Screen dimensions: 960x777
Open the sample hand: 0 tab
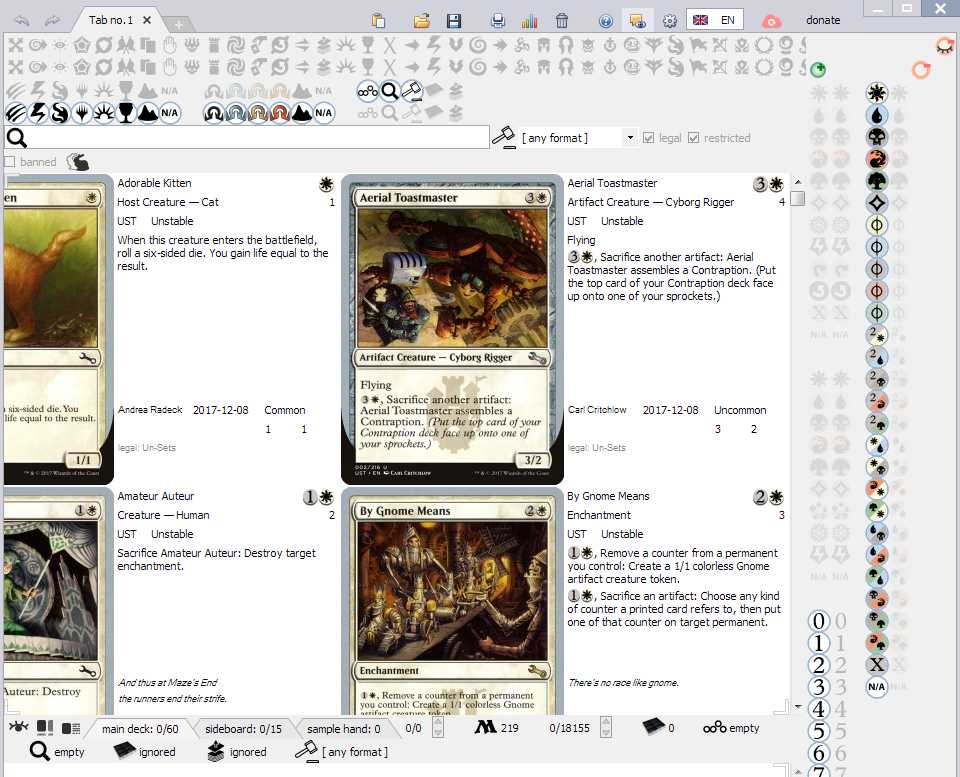(x=343, y=729)
